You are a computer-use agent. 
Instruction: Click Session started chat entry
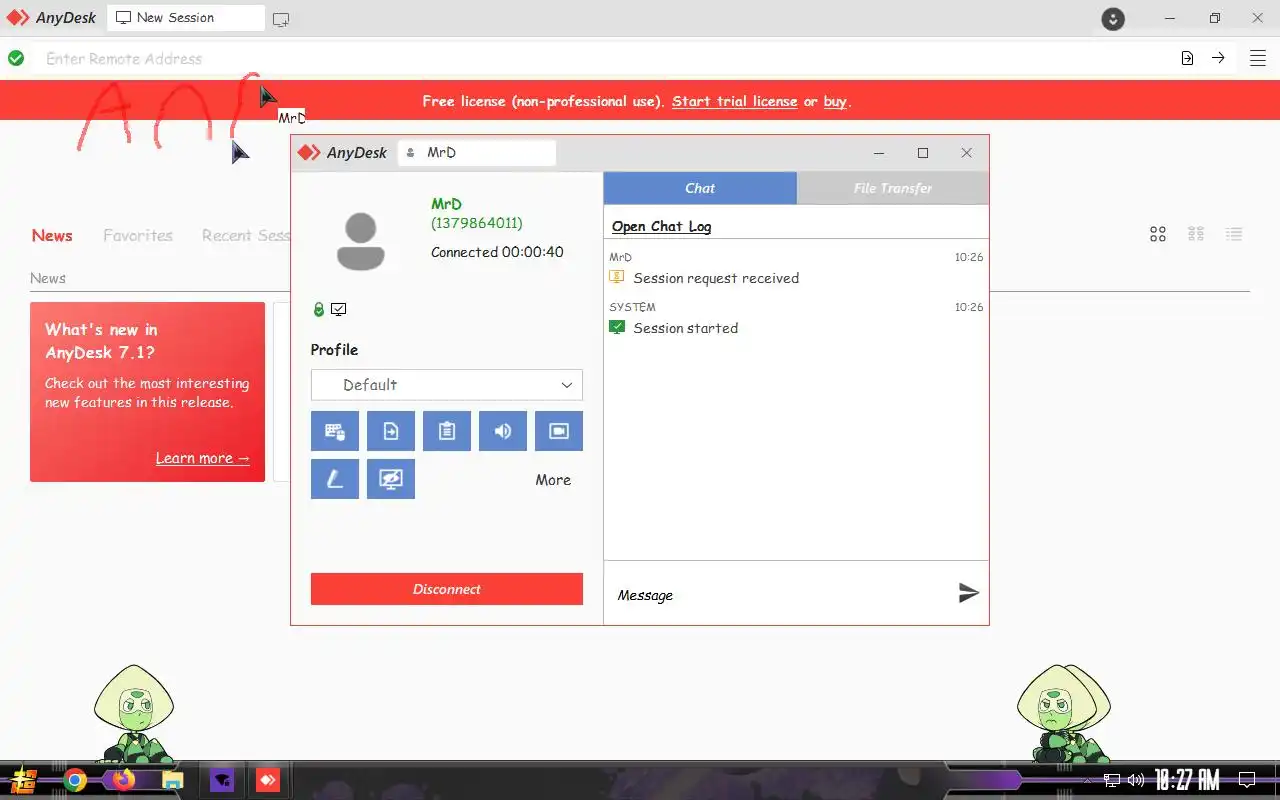point(685,328)
